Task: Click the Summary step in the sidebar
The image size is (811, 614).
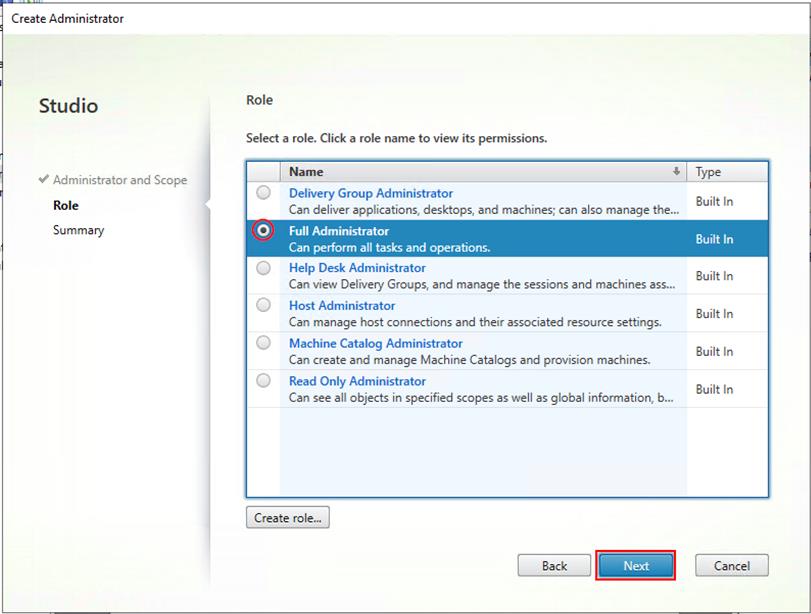Action: coord(78,229)
